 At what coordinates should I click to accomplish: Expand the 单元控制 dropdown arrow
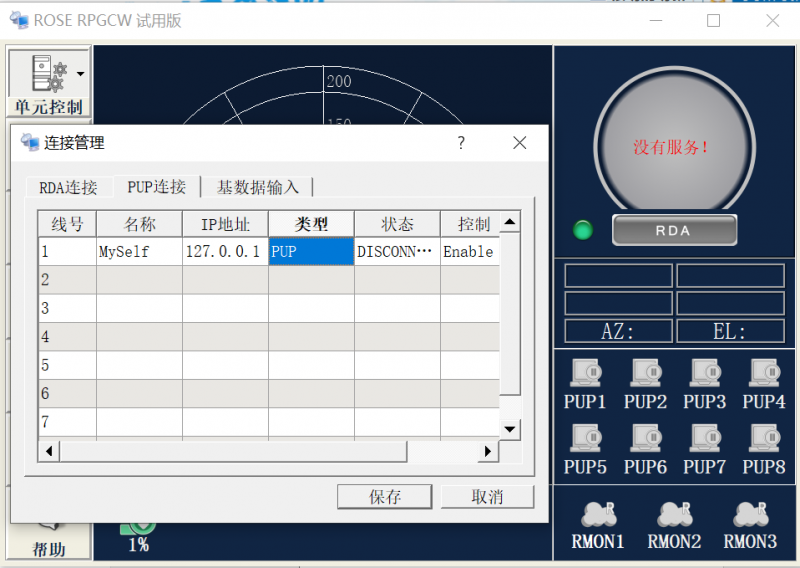pyautogui.click(x=80, y=74)
